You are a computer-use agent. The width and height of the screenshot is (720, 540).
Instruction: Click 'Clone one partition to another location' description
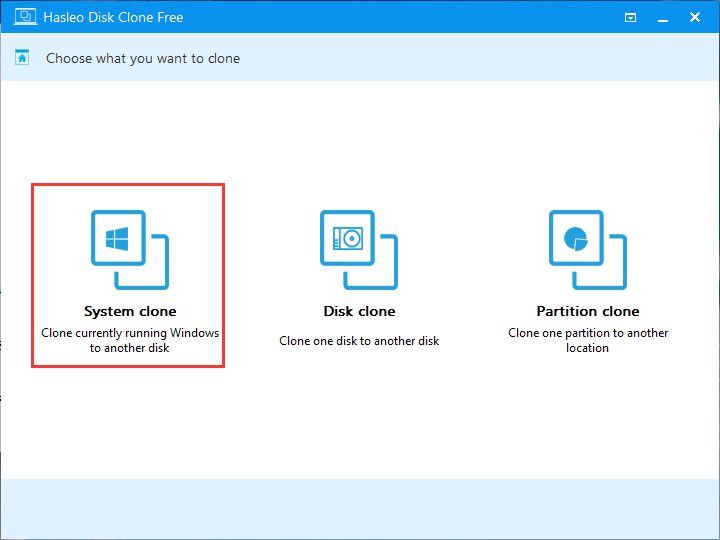click(588, 340)
